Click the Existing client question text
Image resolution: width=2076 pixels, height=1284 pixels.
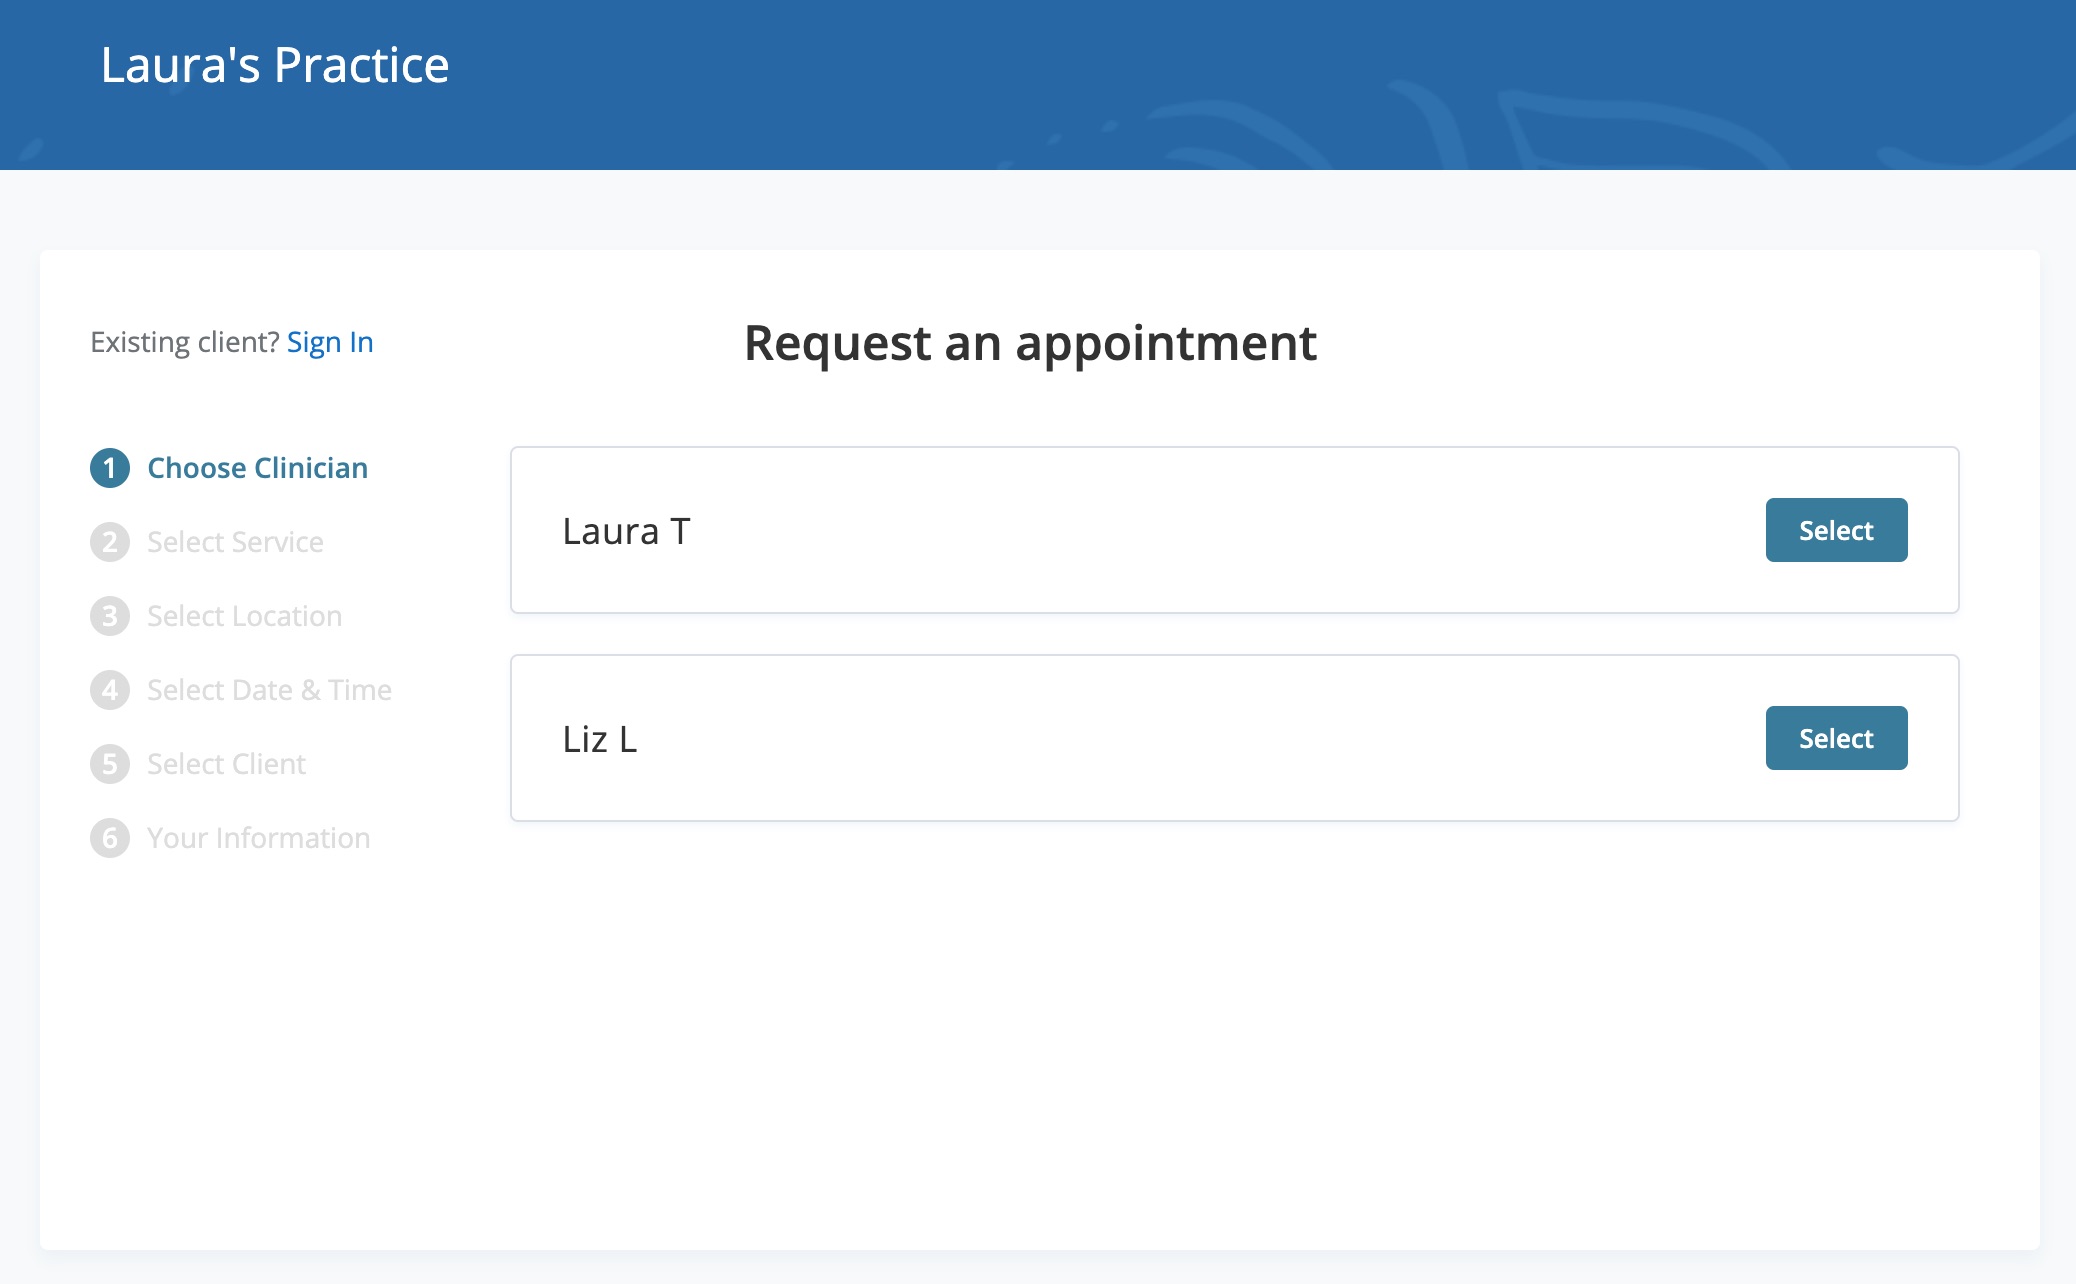click(x=183, y=341)
